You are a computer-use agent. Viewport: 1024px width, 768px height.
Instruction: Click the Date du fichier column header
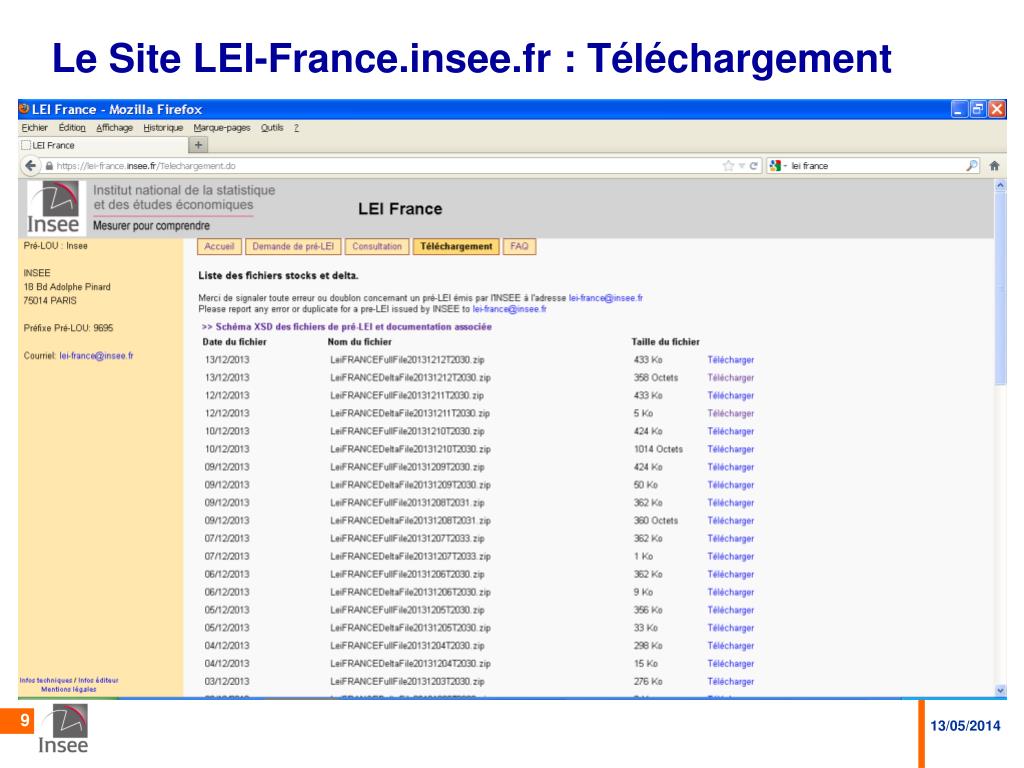[x=234, y=342]
